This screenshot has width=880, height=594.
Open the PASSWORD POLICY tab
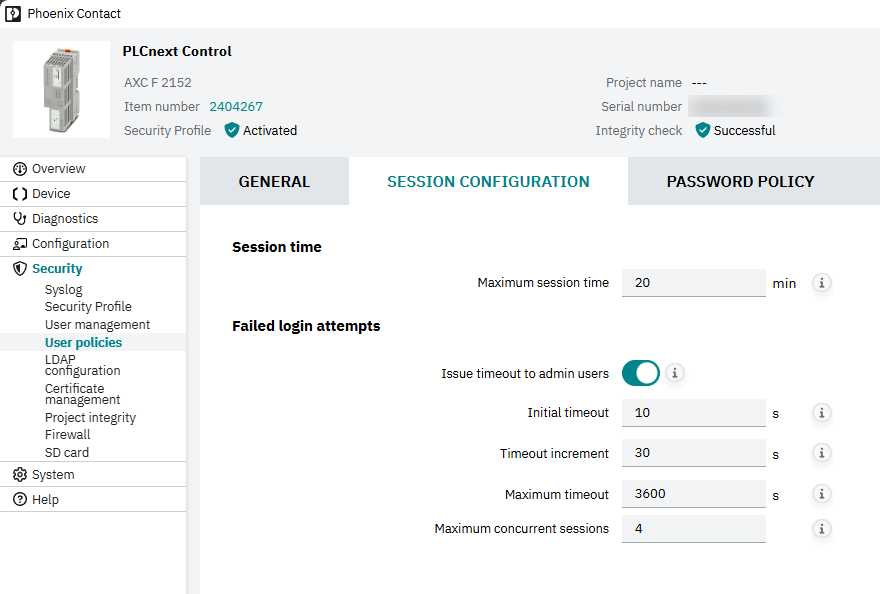[740, 181]
